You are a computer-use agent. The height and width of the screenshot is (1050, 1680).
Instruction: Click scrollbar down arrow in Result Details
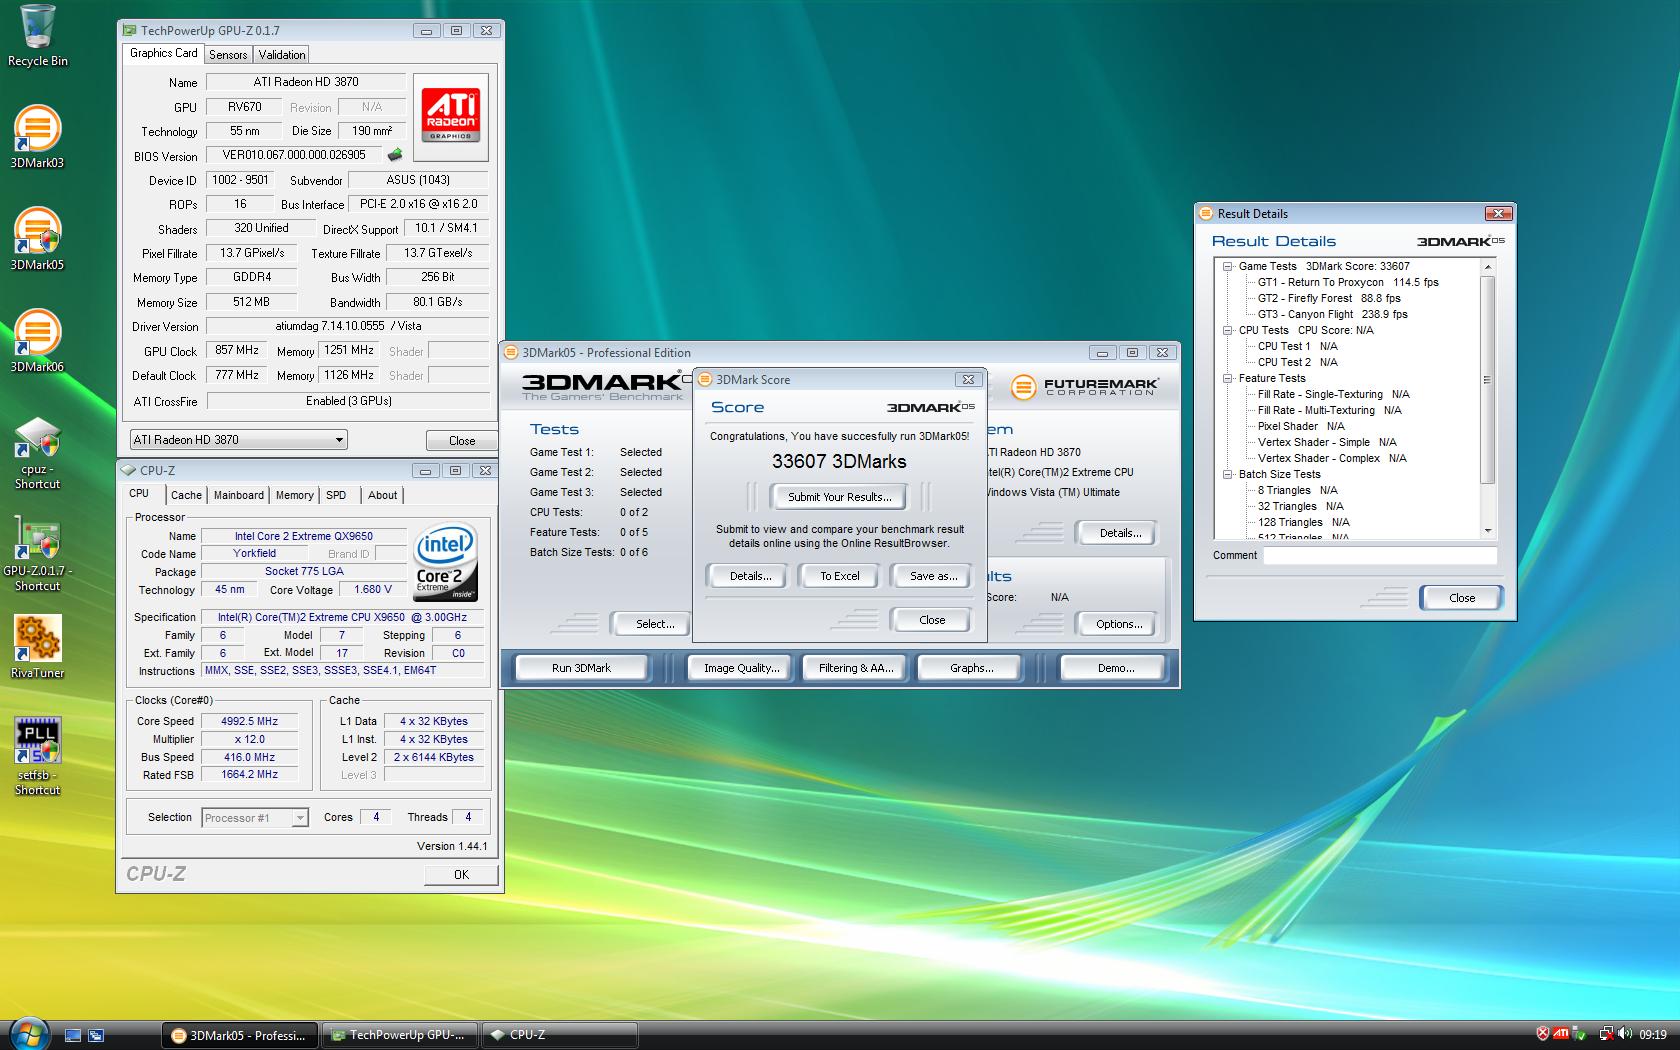point(1488,531)
